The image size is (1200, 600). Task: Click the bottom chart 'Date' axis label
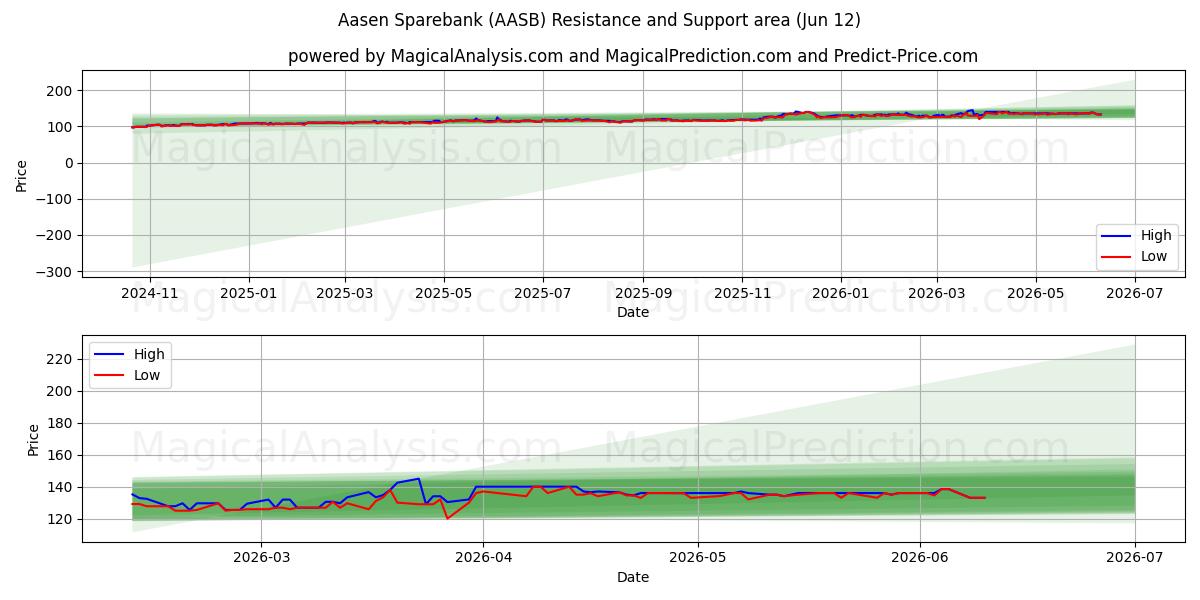coord(633,577)
